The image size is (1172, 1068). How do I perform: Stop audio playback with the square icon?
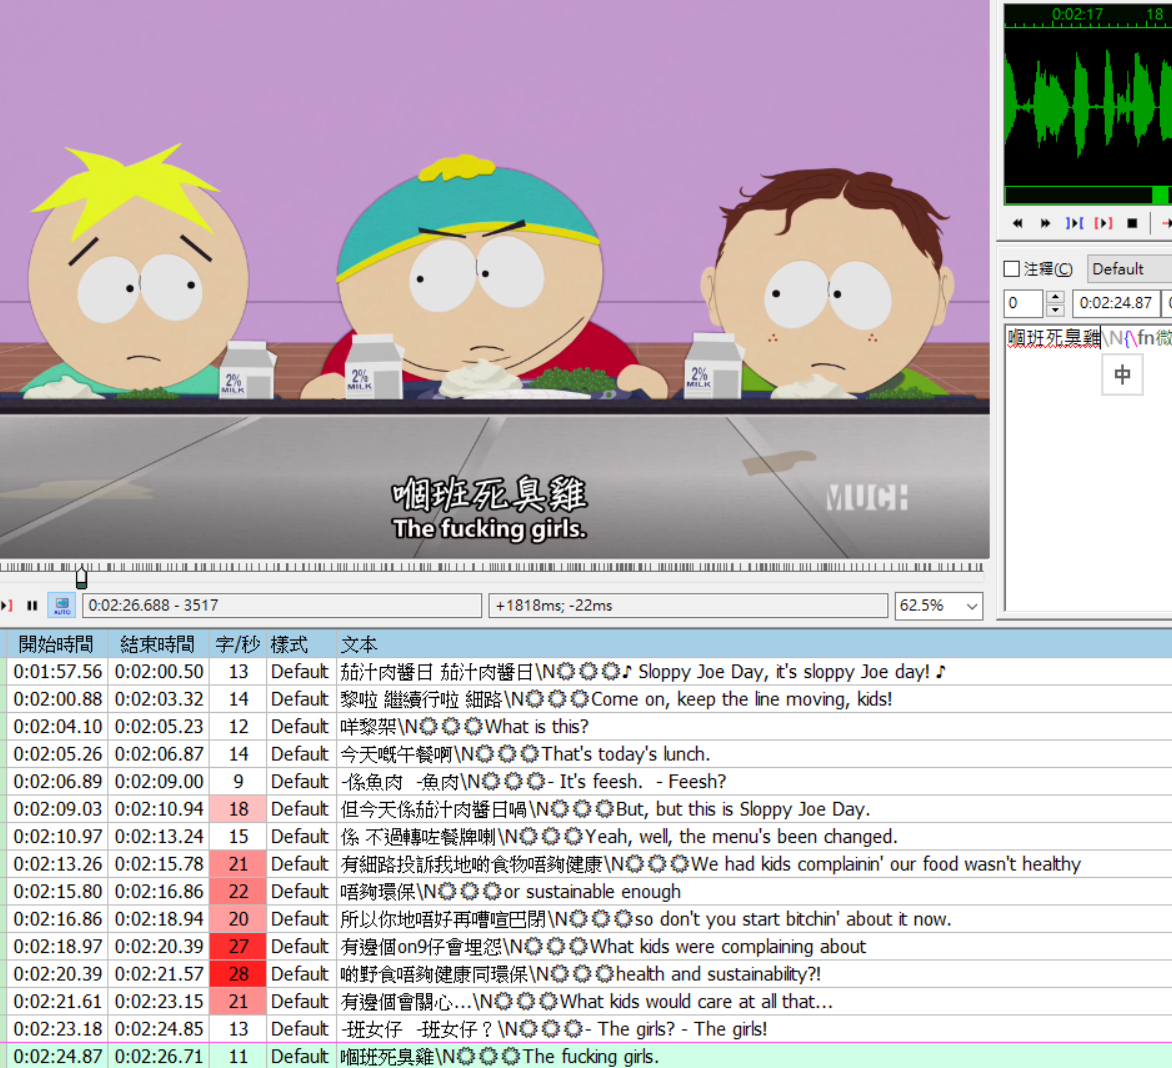[x=1132, y=223]
